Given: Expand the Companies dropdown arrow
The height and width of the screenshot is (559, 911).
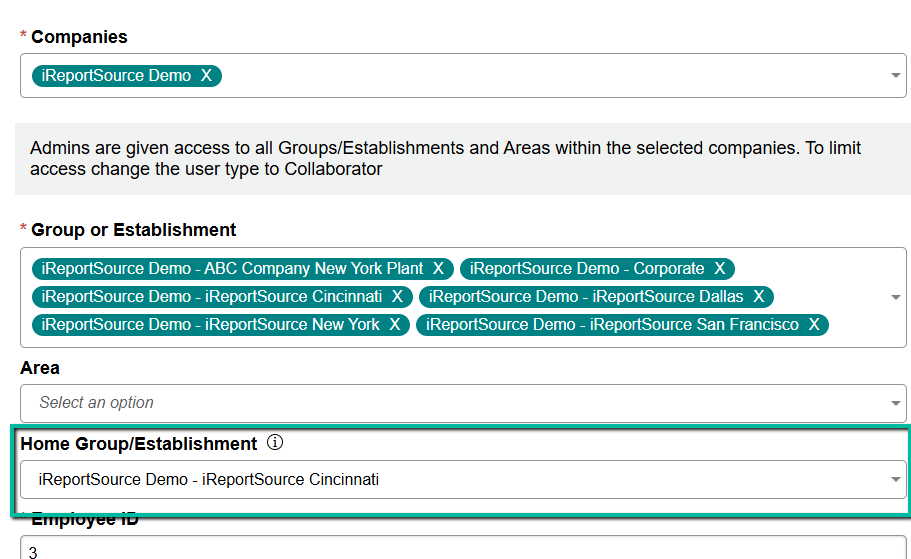Looking at the screenshot, I should pos(895,76).
